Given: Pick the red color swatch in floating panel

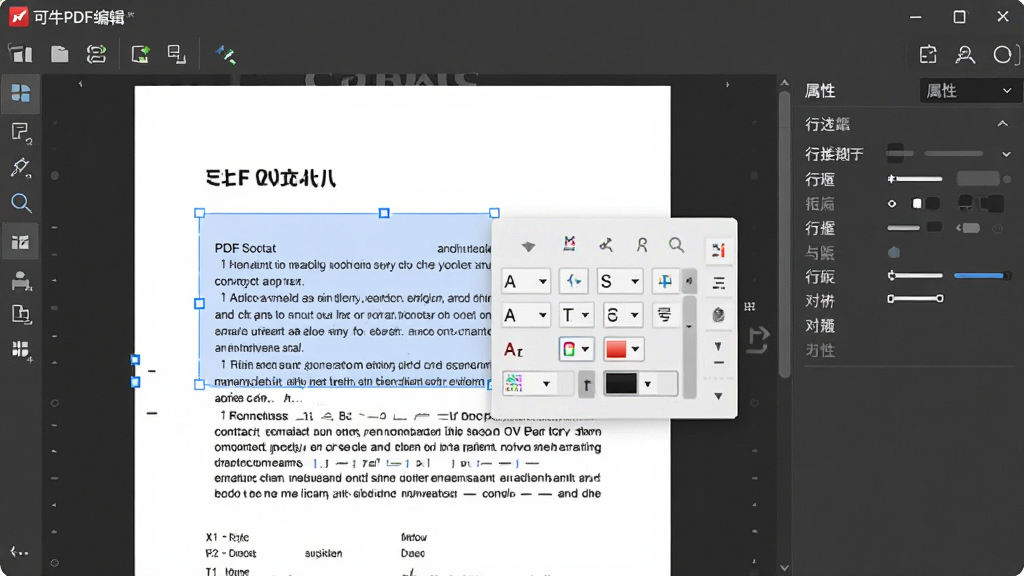Looking at the screenshot, I should (x=616, y=349).
